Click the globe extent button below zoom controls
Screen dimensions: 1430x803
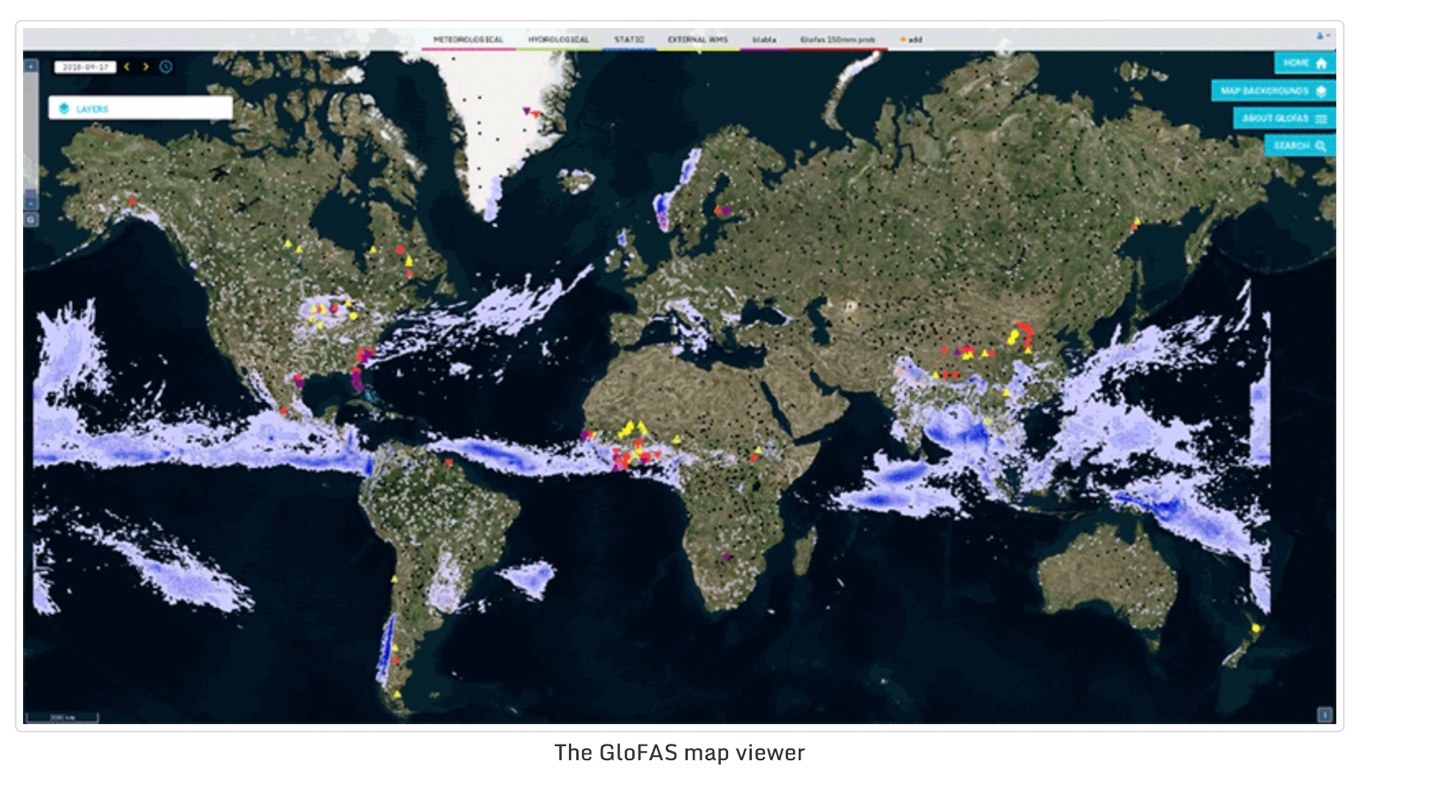tap(31, 218)
